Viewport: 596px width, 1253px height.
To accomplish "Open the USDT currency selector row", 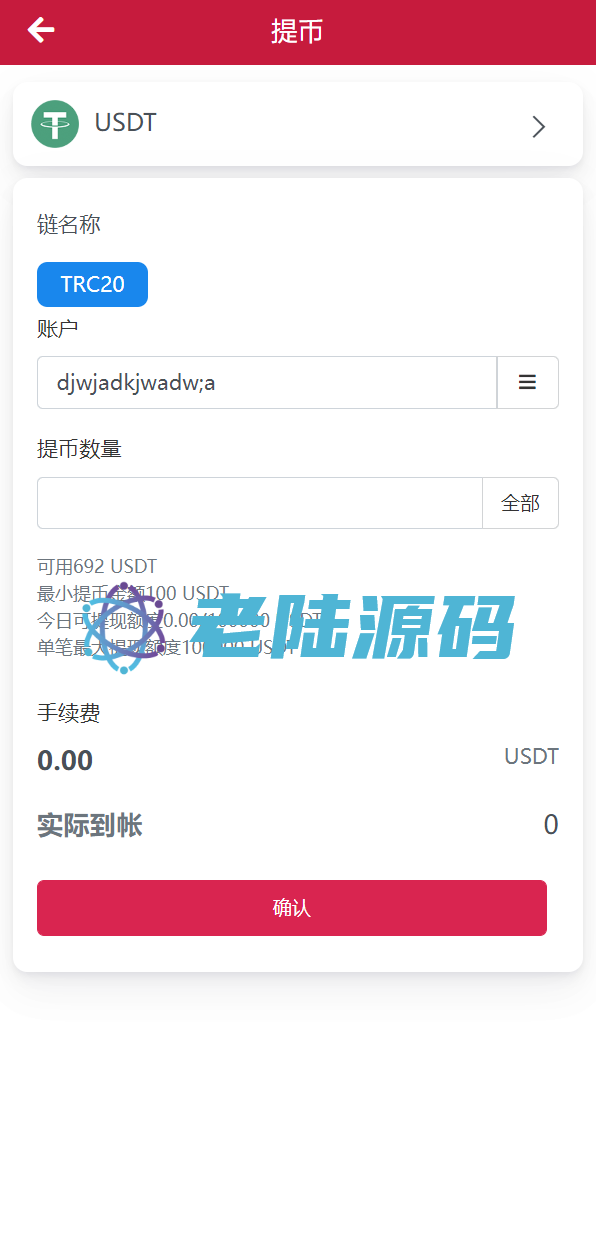I will tap(298, 124).
